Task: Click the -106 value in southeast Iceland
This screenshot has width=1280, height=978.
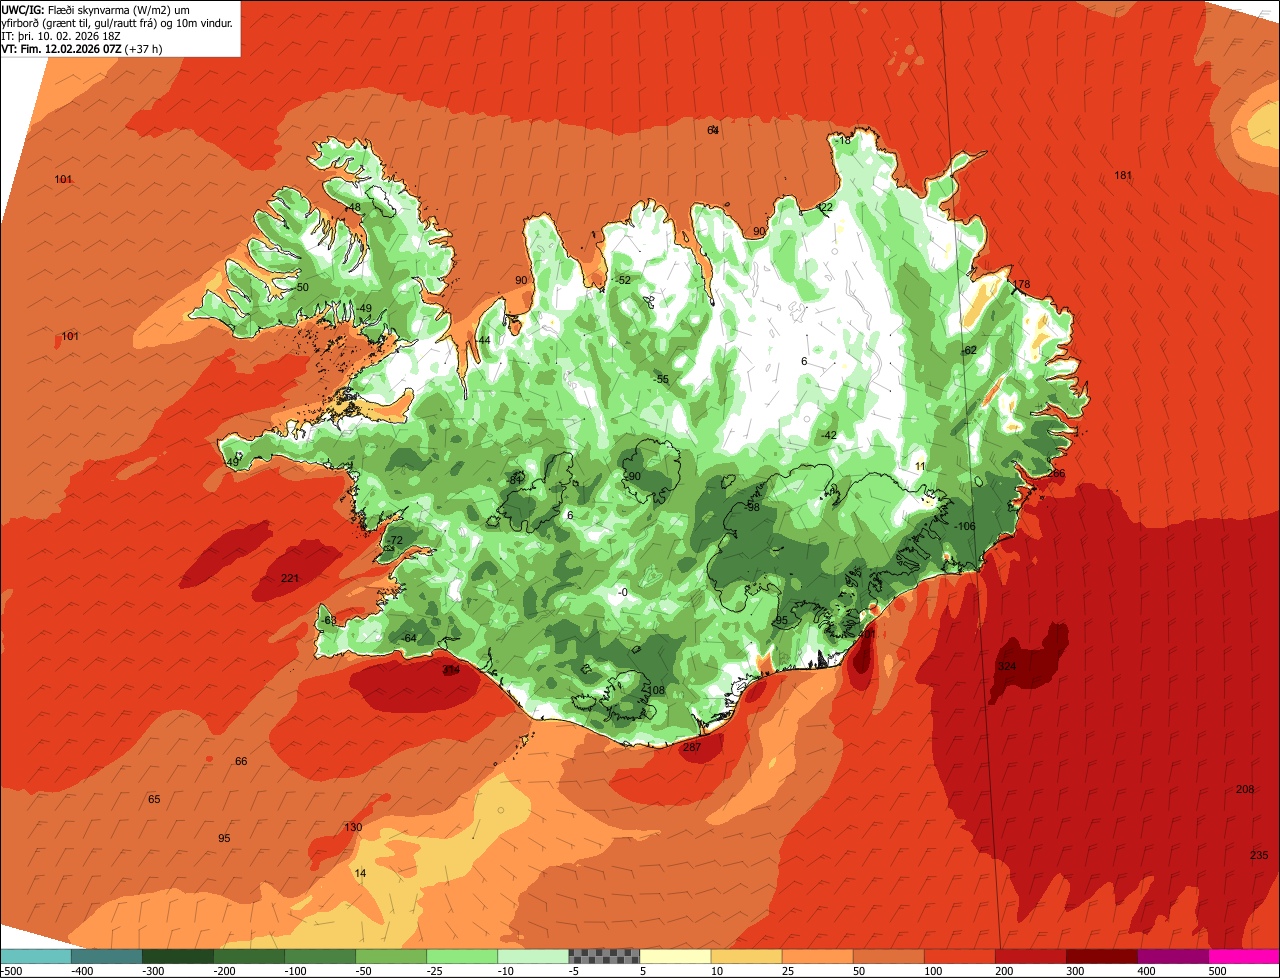Action: (964, 526)
